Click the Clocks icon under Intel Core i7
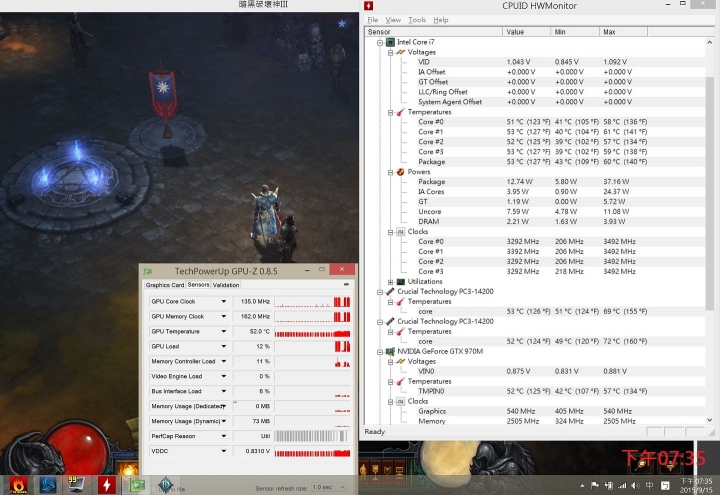The image size is (720, 495). (x=400, y=232)
